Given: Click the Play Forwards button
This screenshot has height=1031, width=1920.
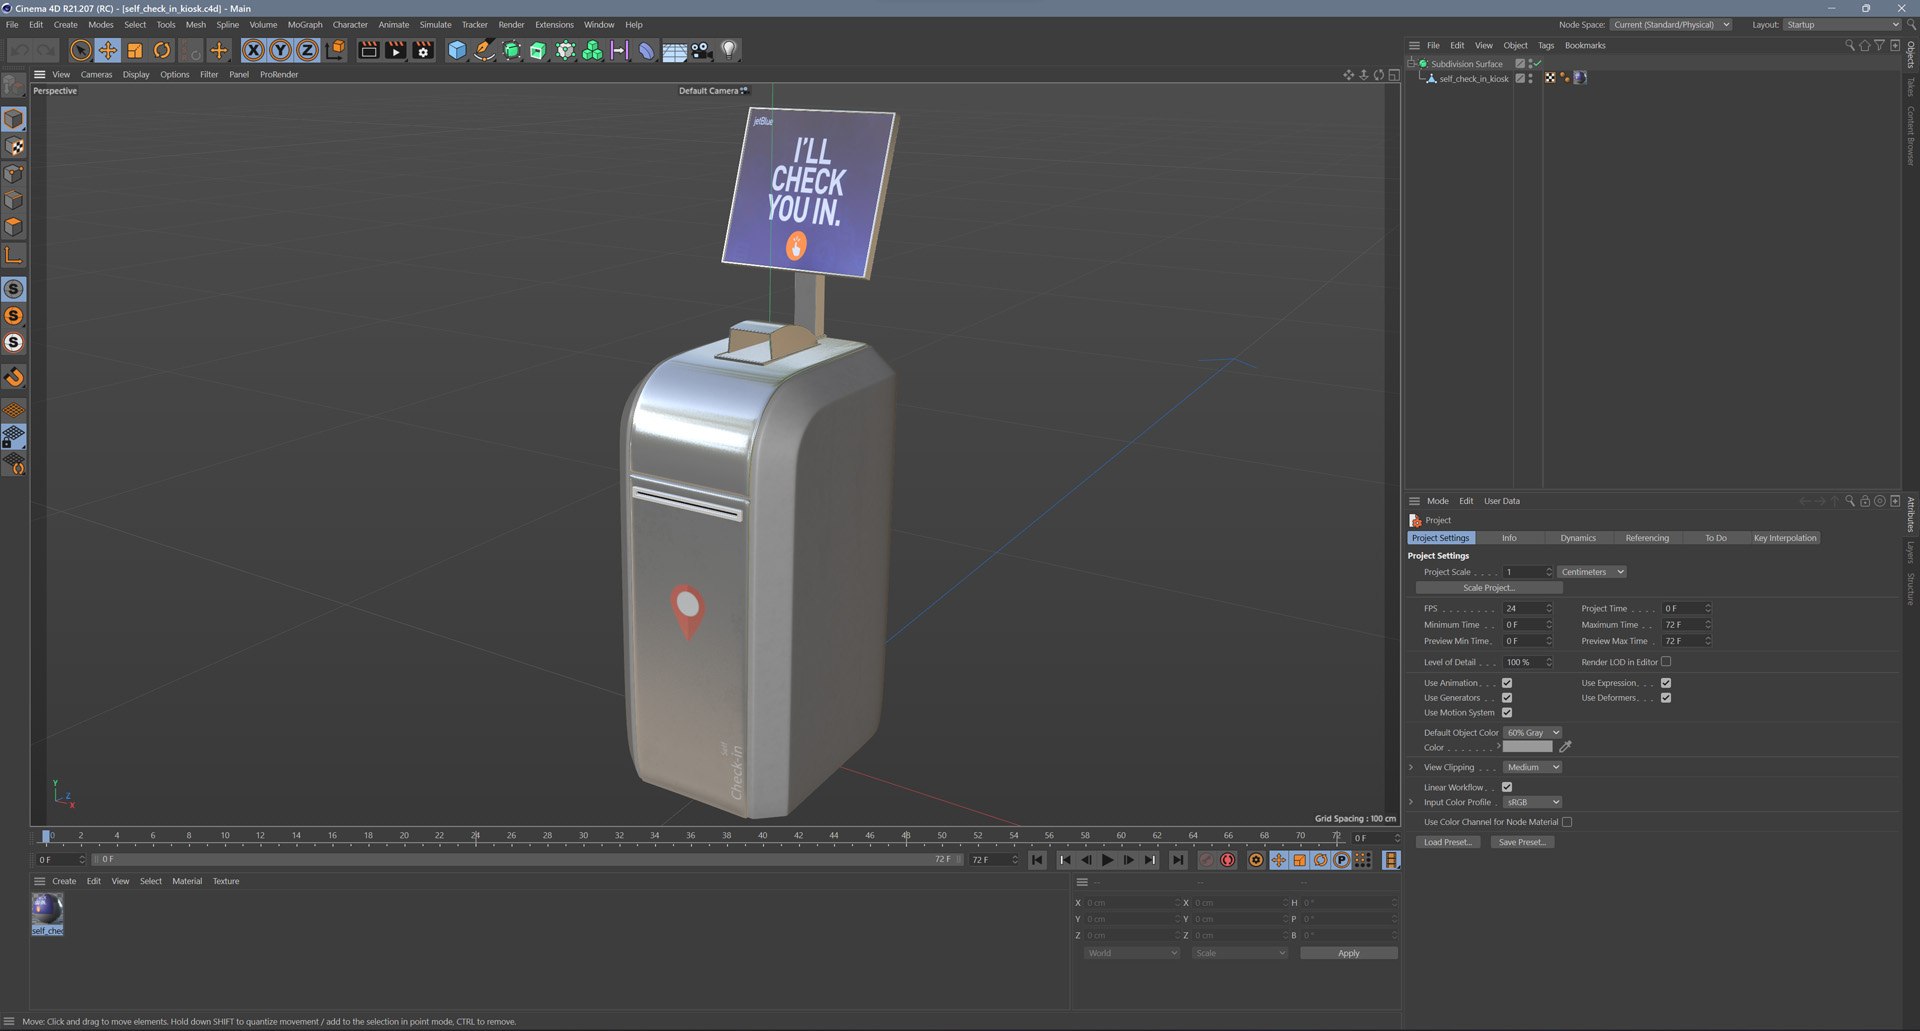Looking at the screenshot, I should tap(1107, 860).
